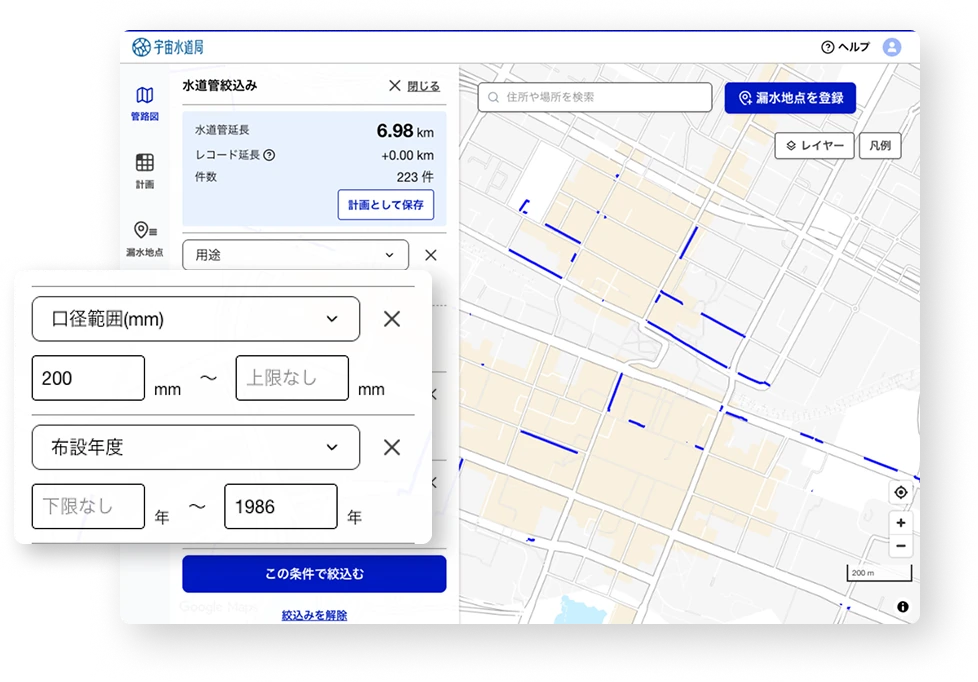Click the レコード延長 help question icon
Image resolution: width=978 pixels, height=682 pixels.
coord(269,155)
